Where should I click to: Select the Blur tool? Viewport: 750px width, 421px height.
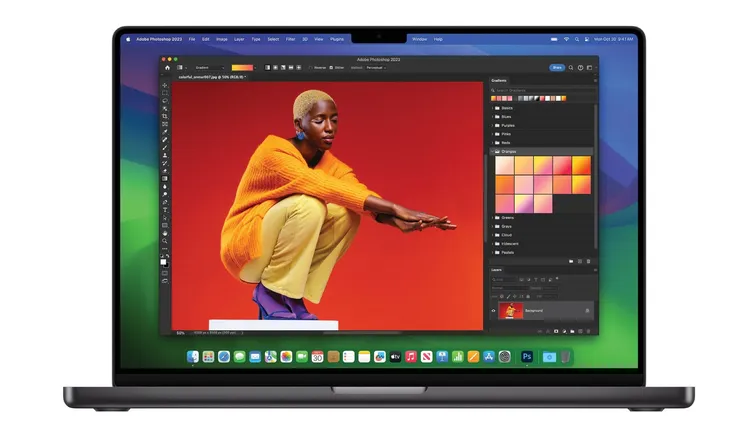165,187
